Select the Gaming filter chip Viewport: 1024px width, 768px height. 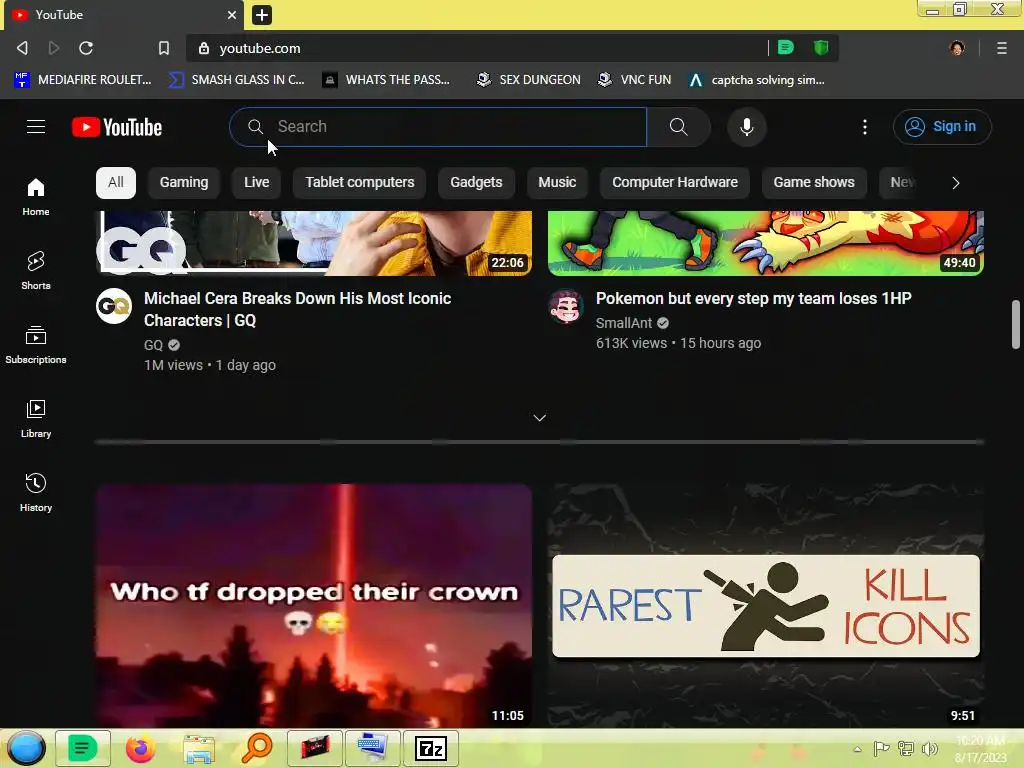184,182
